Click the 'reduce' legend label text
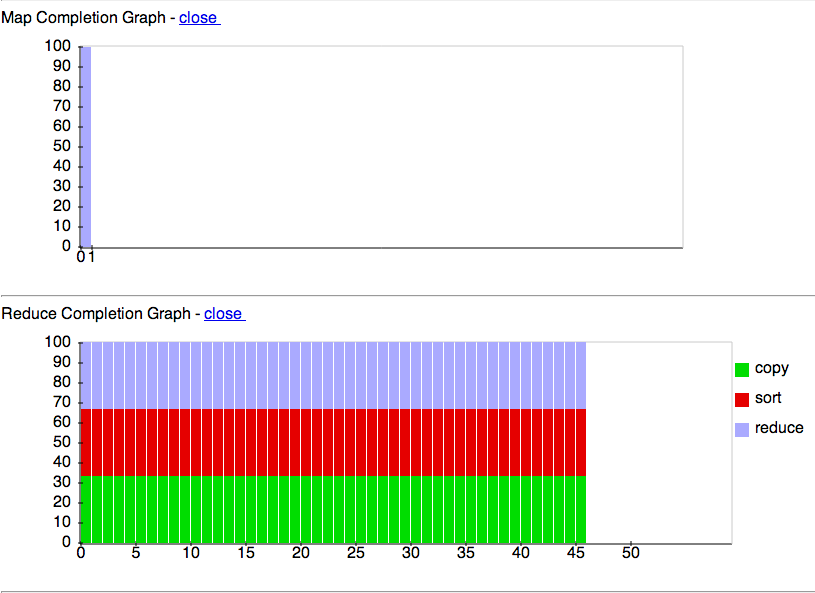 click(x=779, y=428)
